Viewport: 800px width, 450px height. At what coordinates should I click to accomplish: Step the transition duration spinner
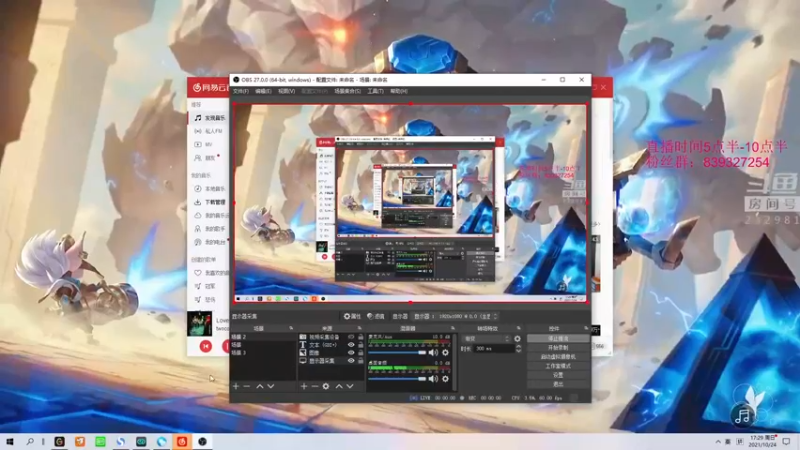tap(518, 348)
